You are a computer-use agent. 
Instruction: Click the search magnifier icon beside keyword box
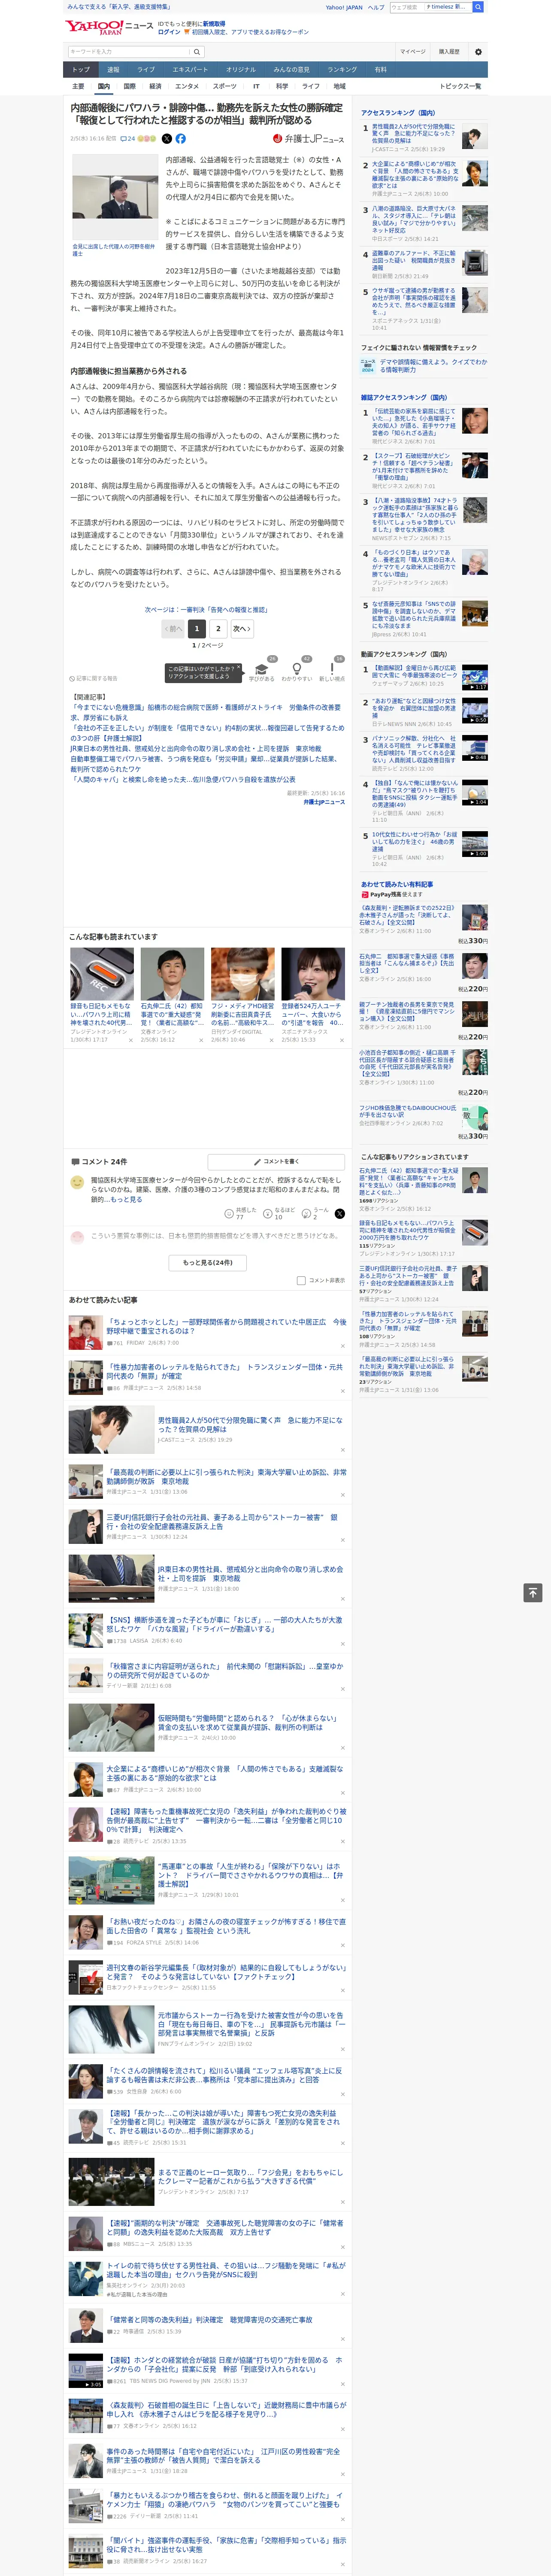coord(197,51)
